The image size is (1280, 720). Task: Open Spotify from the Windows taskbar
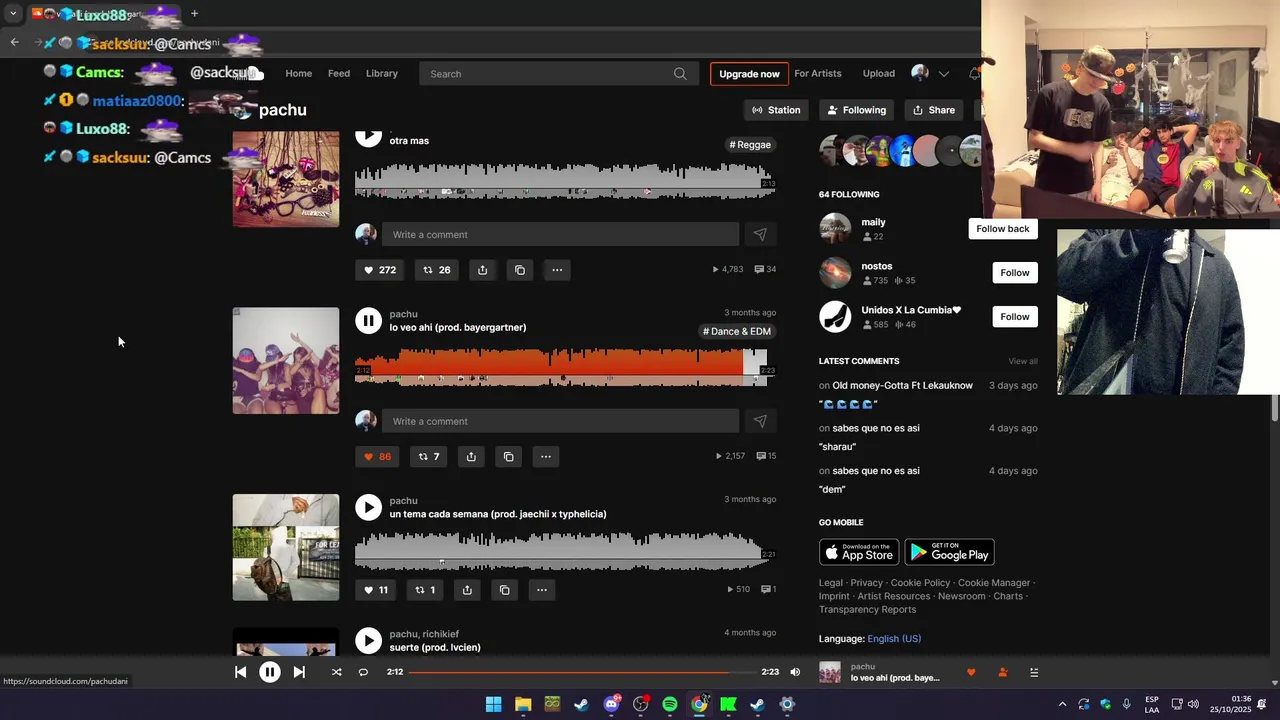coord(670,704)
